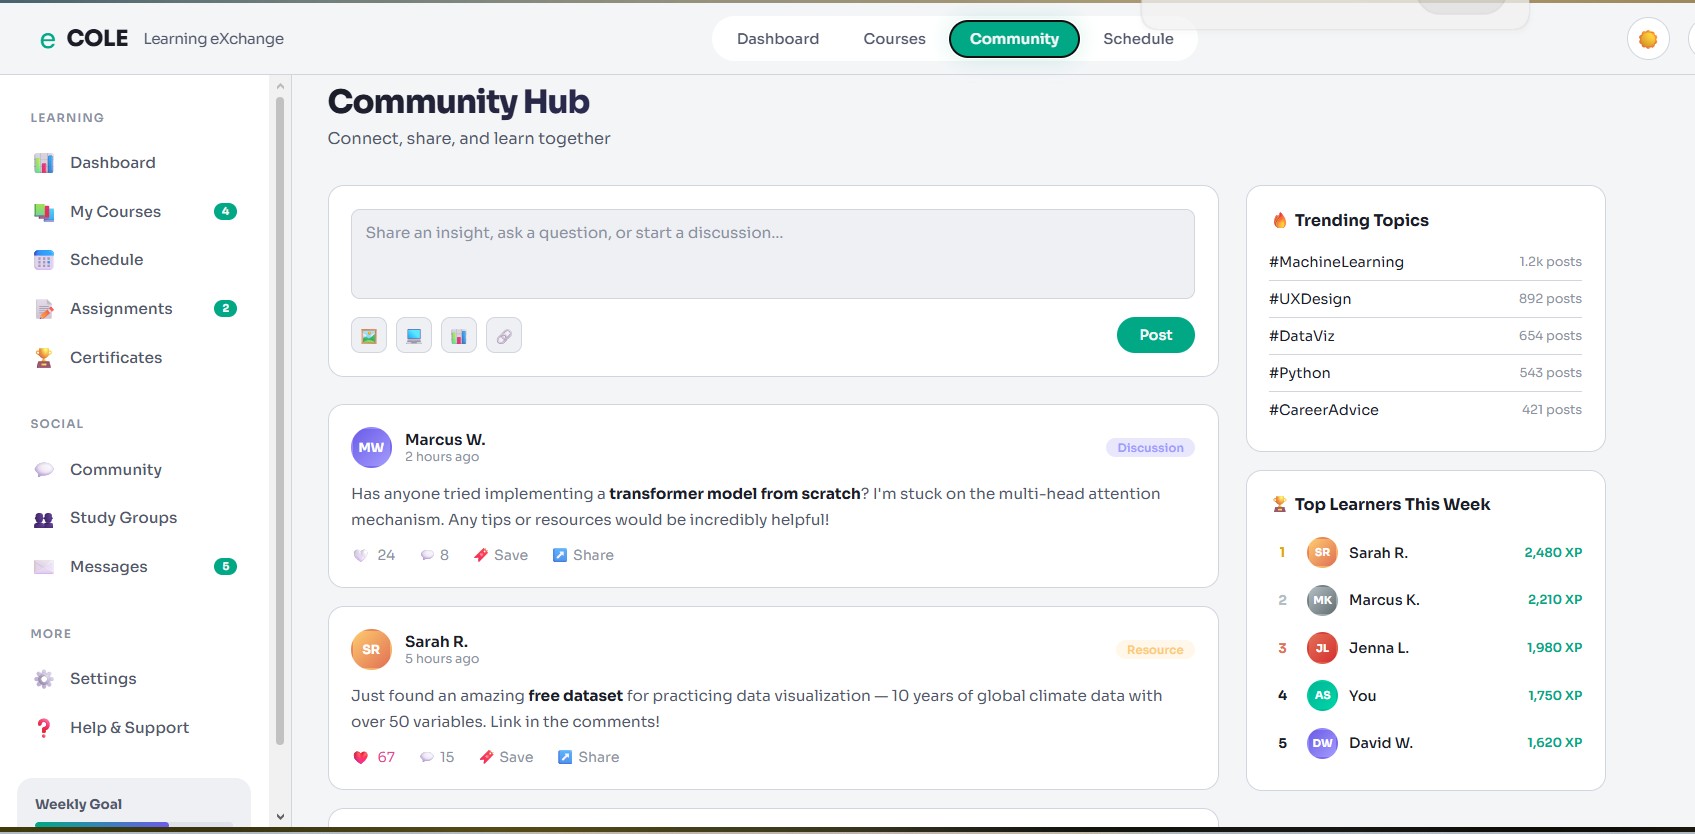Click the My Courses badge showing 4
1695x834 pixels.
(225, 211)
